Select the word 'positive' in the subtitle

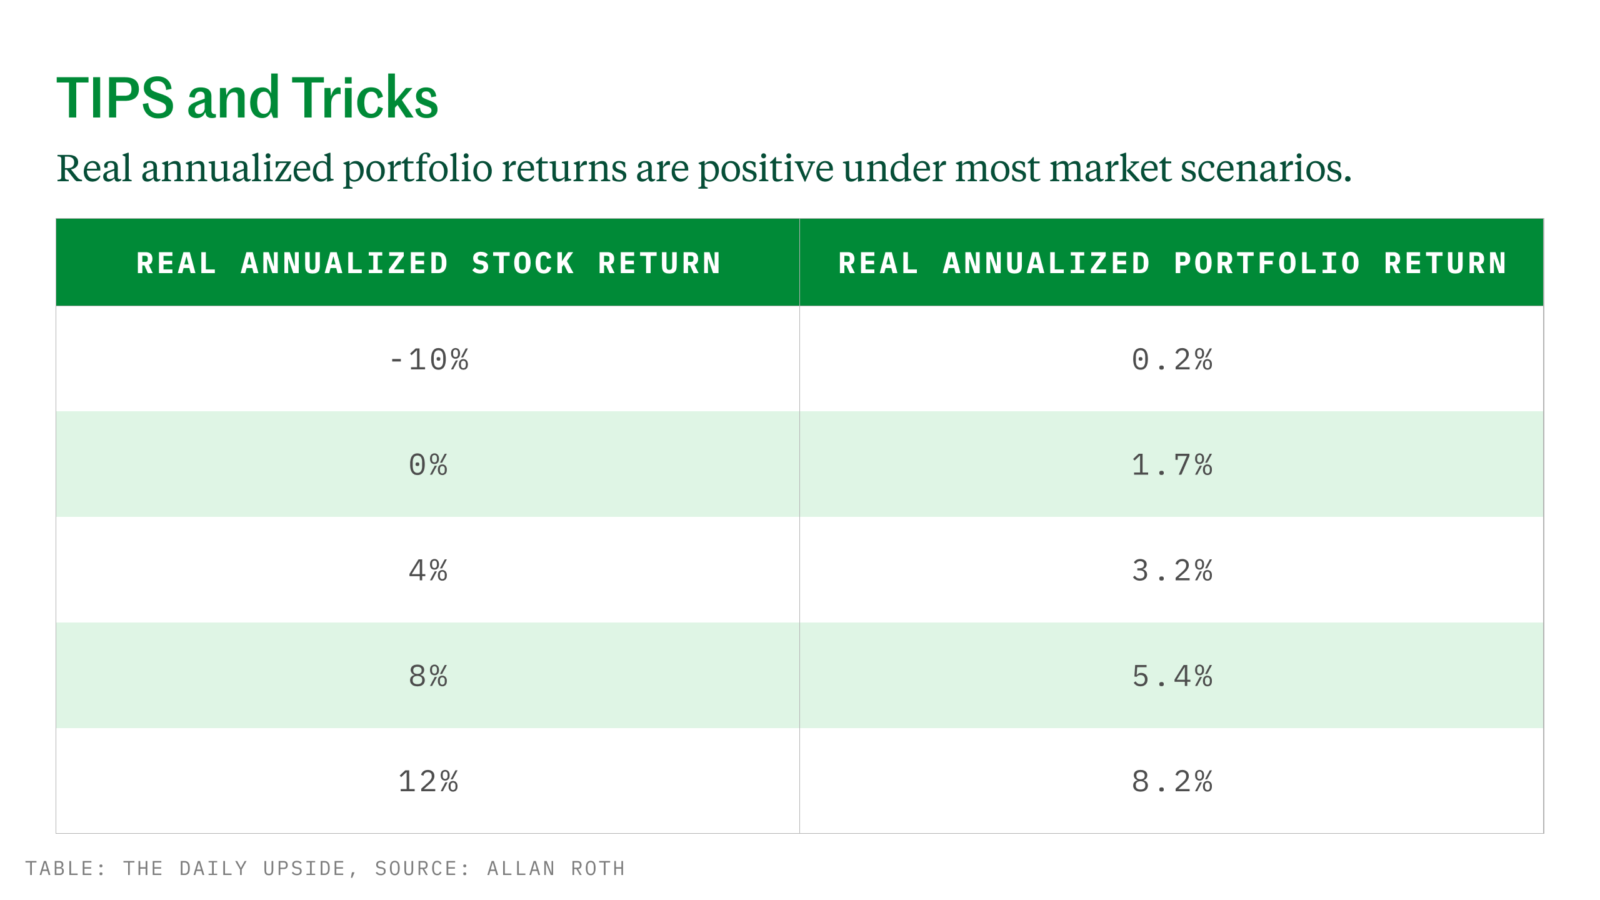coord(765,169)
